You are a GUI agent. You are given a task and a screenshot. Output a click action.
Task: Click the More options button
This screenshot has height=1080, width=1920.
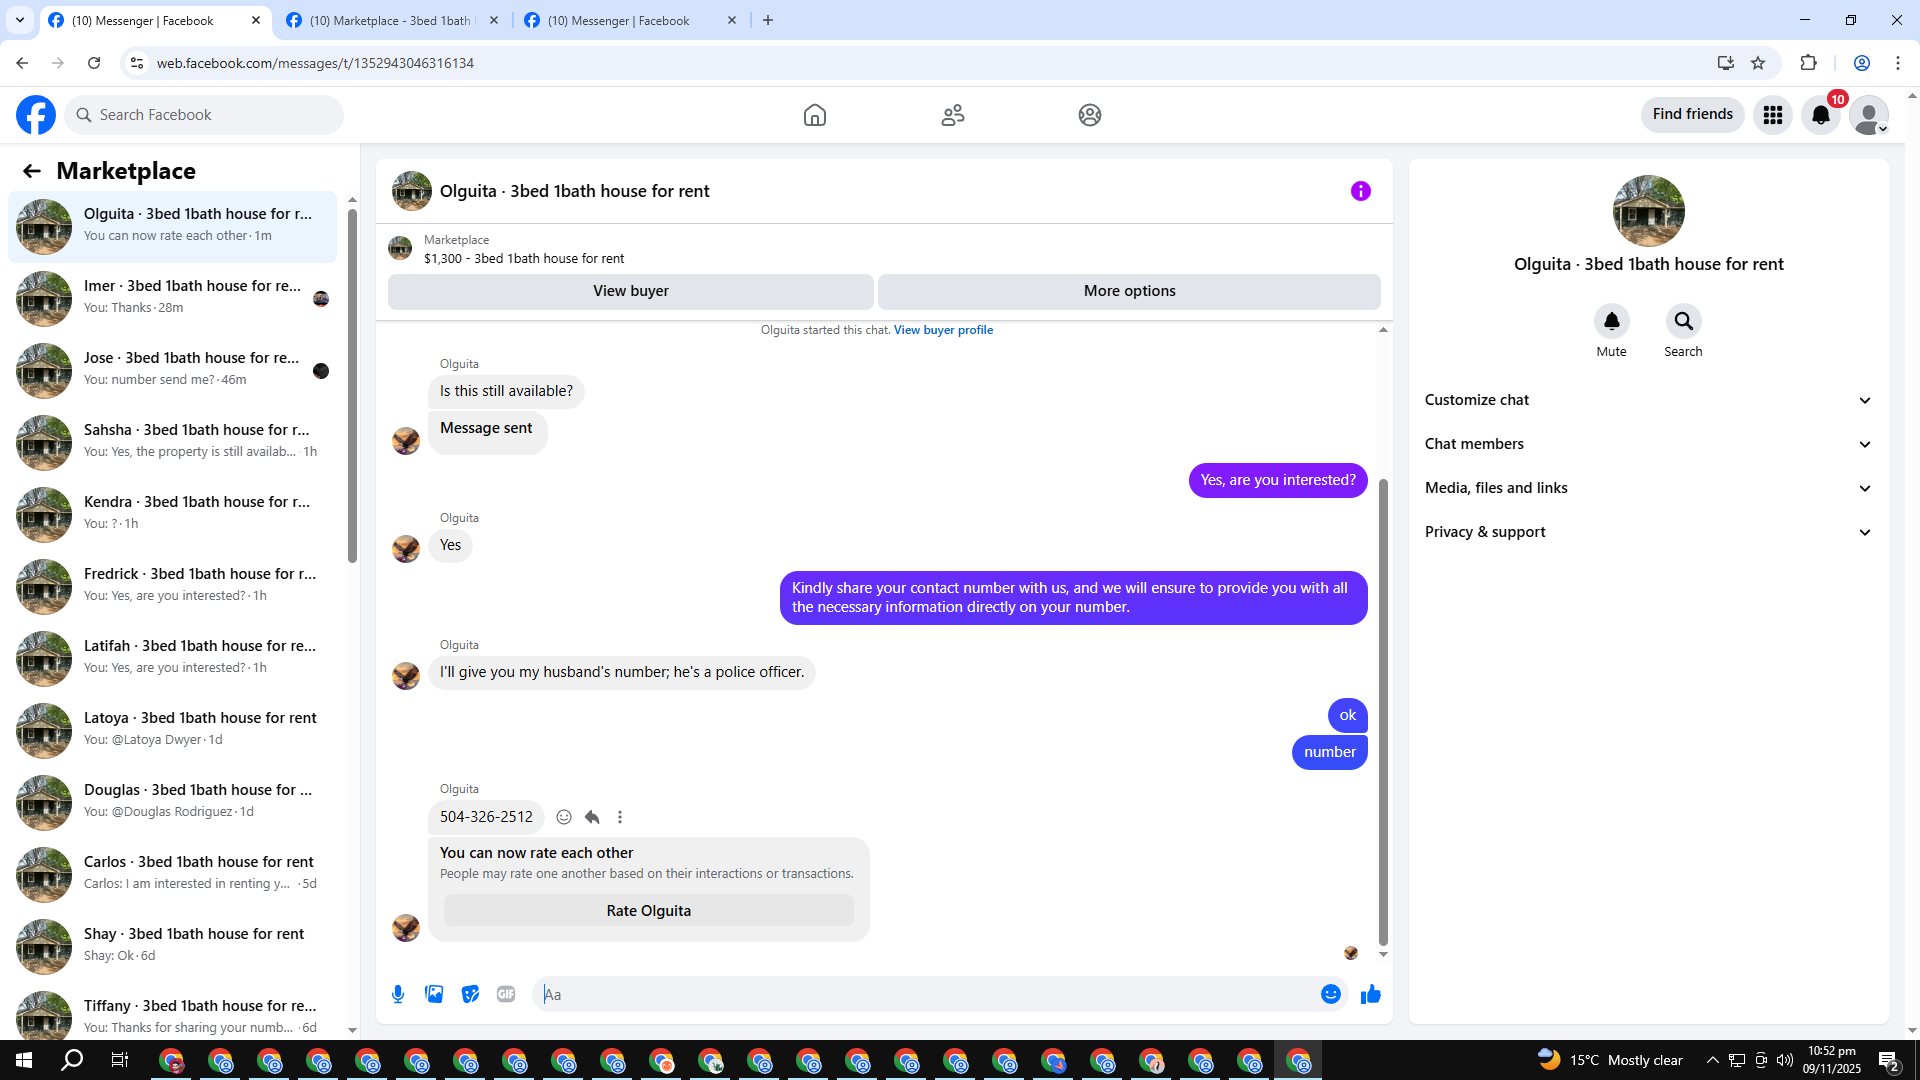coord(1130,291)
